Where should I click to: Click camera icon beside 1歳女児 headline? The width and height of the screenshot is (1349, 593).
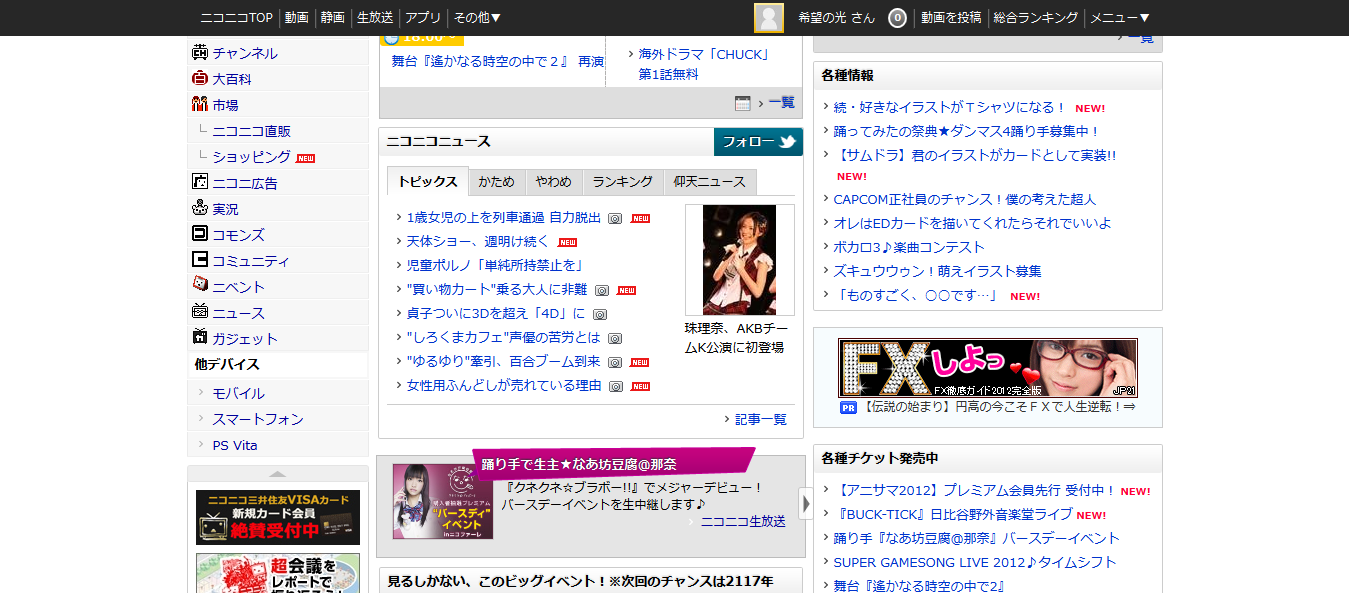[x=616, y=218]
